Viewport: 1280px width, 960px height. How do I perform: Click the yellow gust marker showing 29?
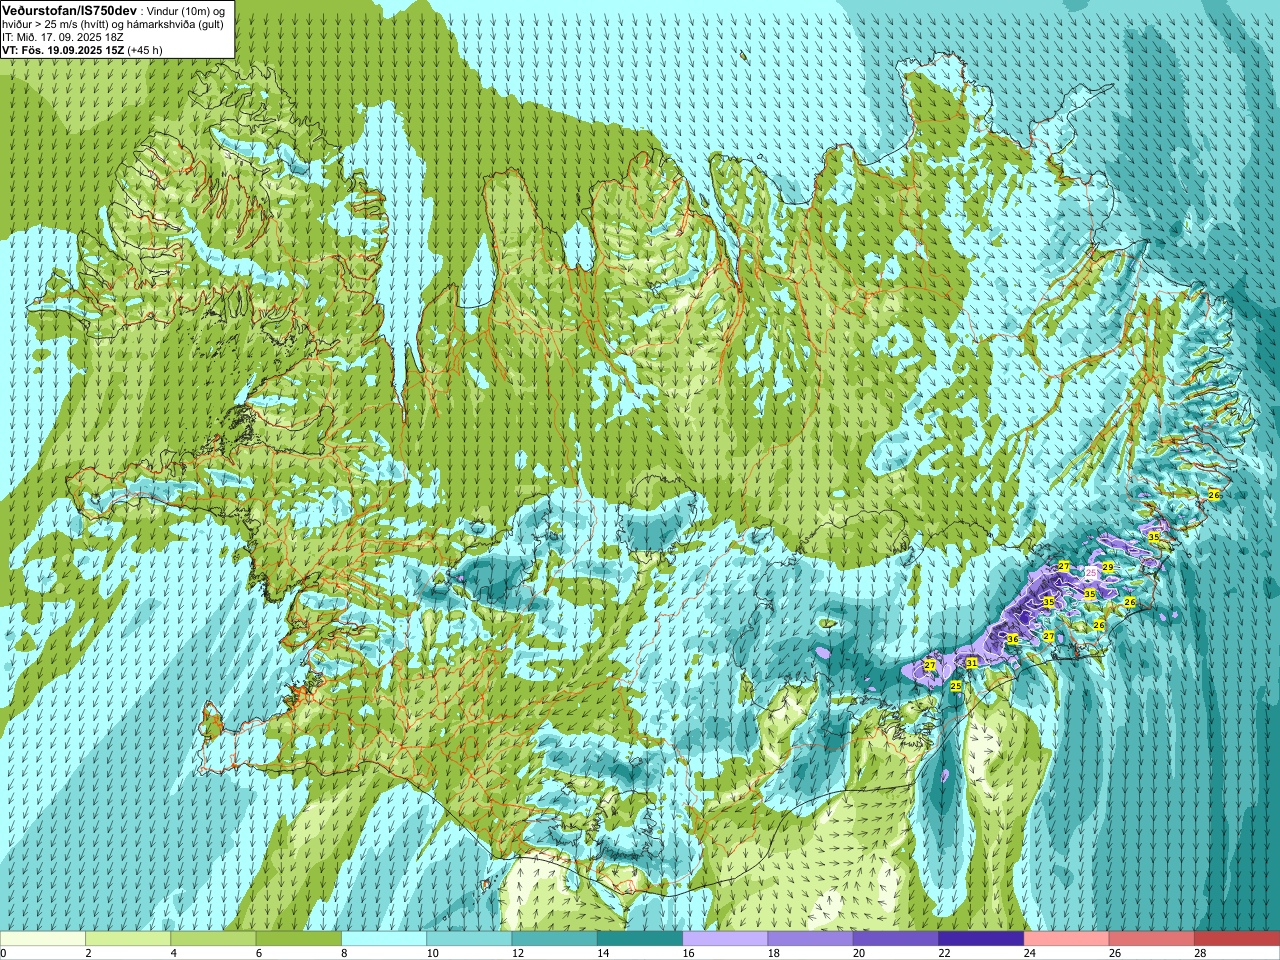point(1108,567)
